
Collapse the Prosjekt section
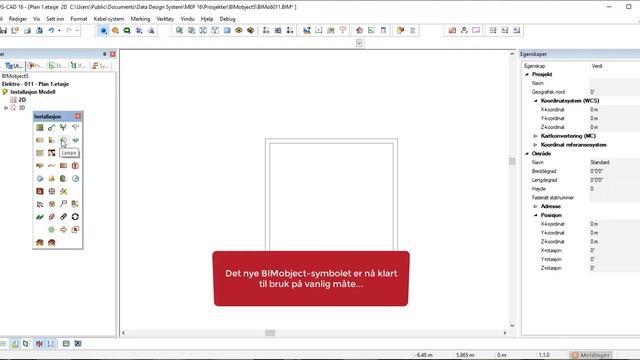[527, 74]
